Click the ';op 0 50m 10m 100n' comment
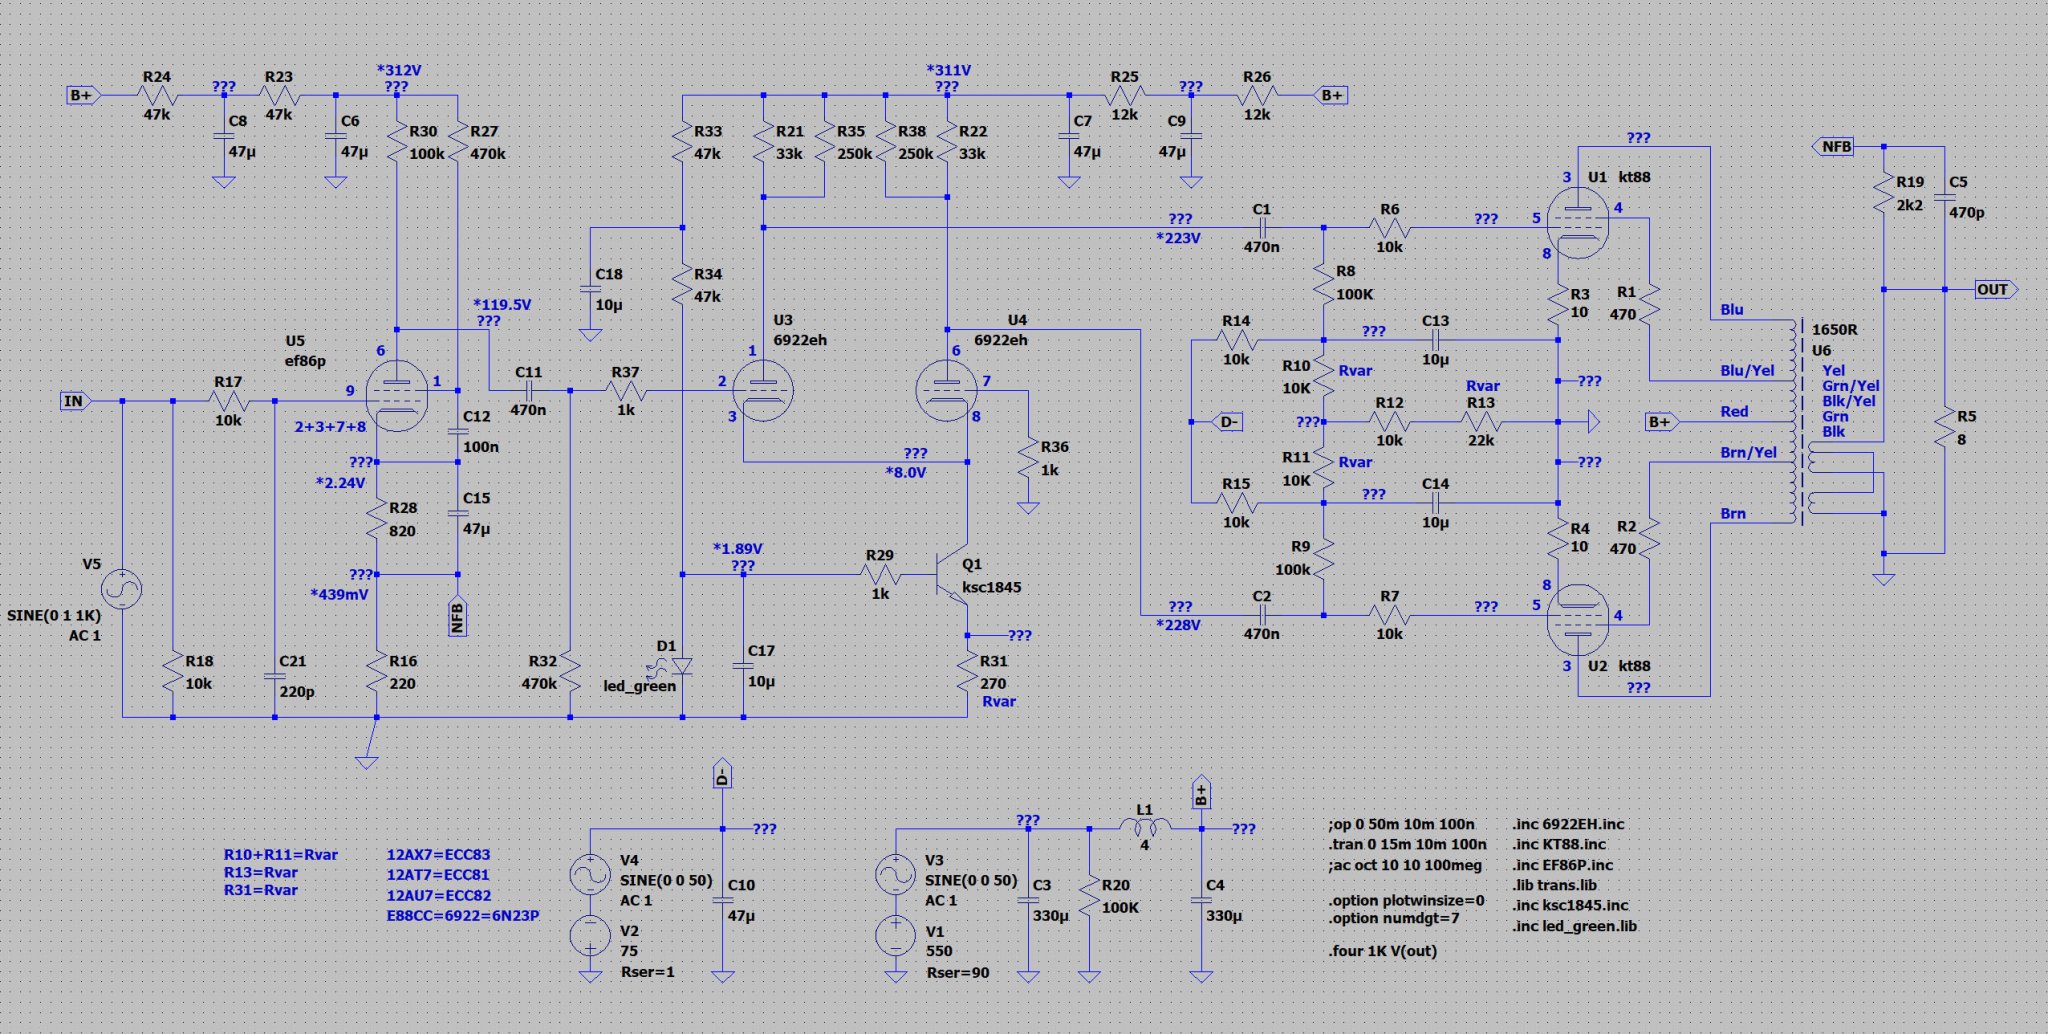Viewport: 2048px width, 1034px height. click(x=1401, y=824)
